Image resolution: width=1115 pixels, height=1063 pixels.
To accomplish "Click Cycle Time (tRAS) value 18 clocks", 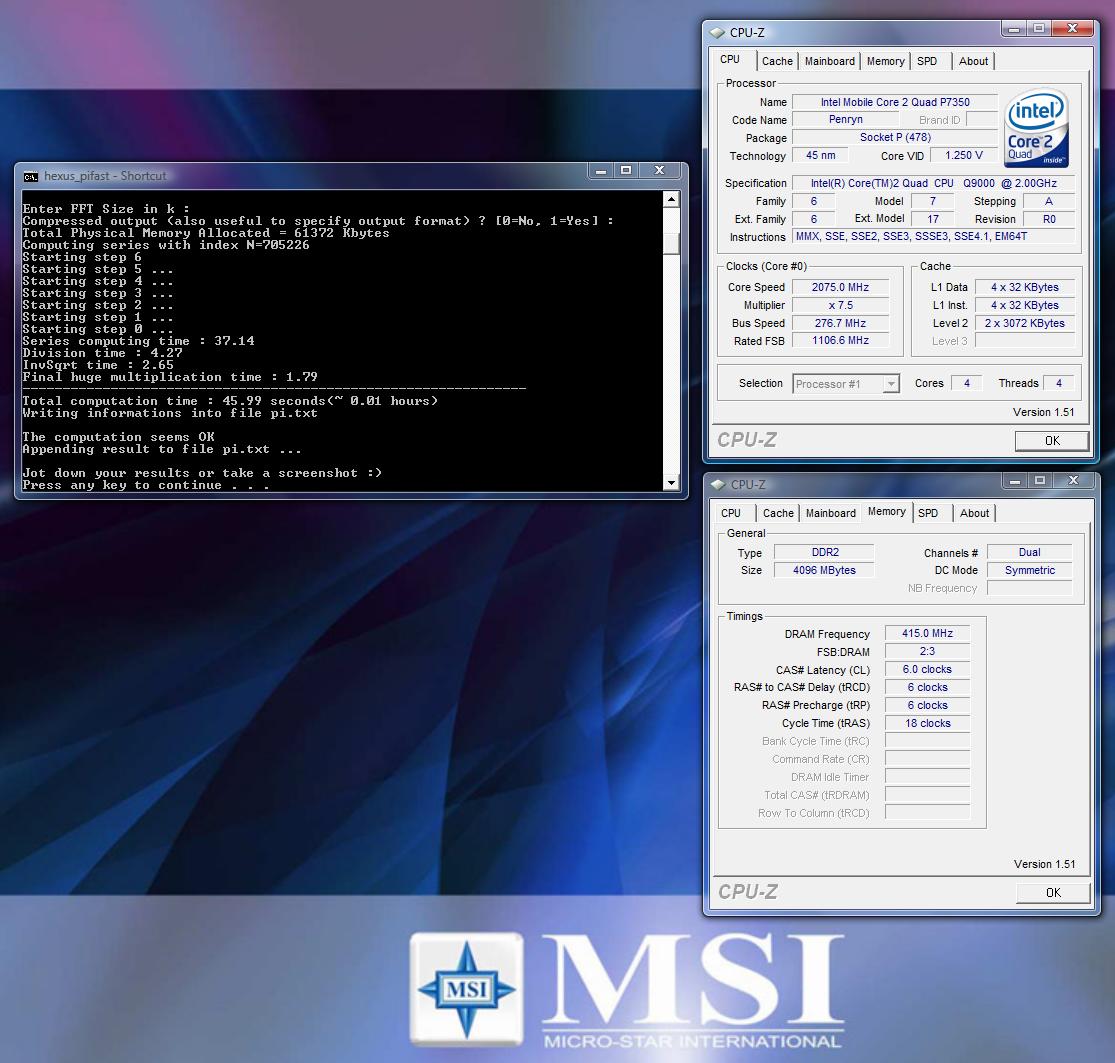I will tap(927, 723).
